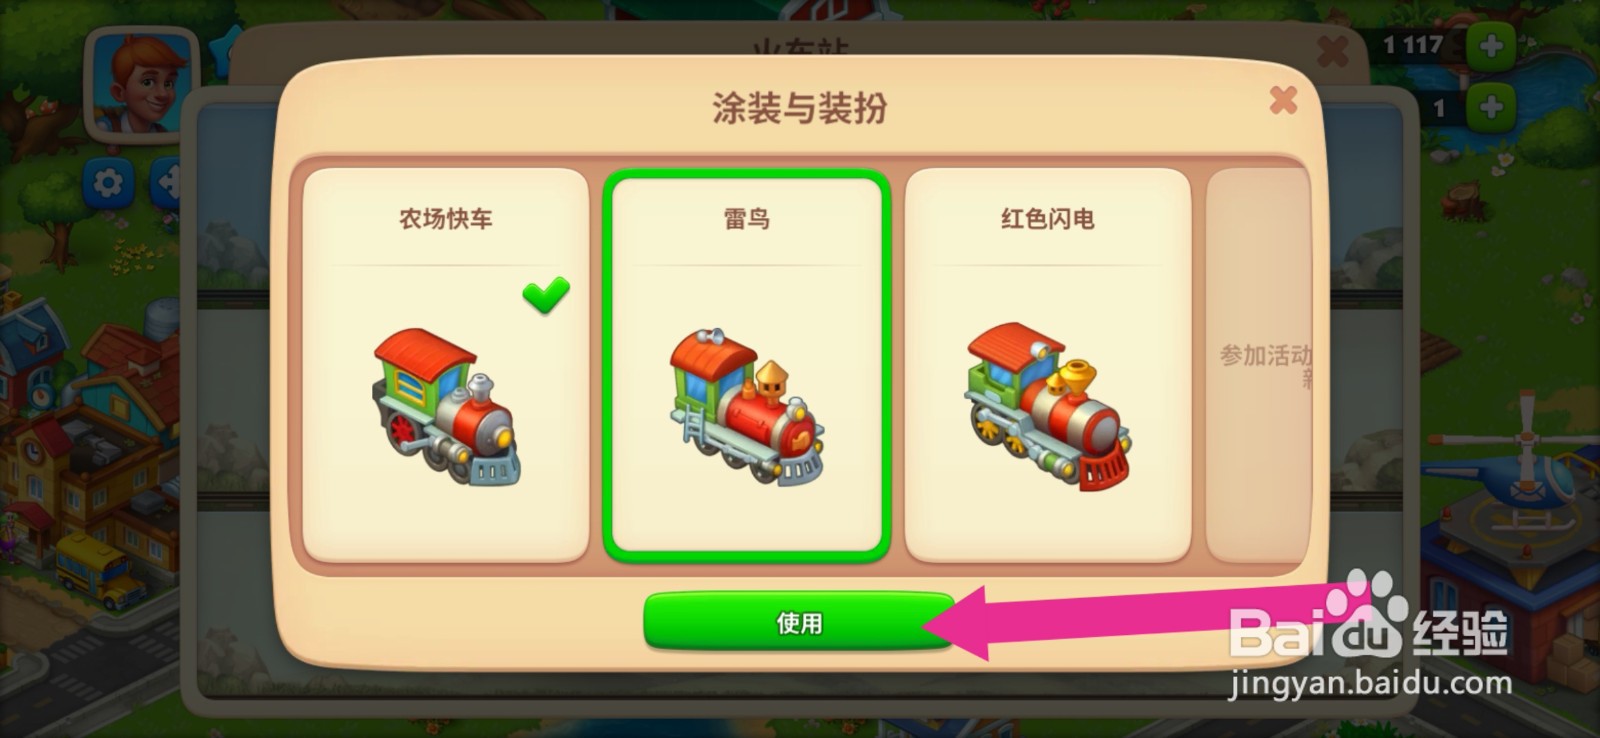1600x738 pixels.
Task: Close the 涂装与装扮 dialog
Action: click(x=1283, y=99)
